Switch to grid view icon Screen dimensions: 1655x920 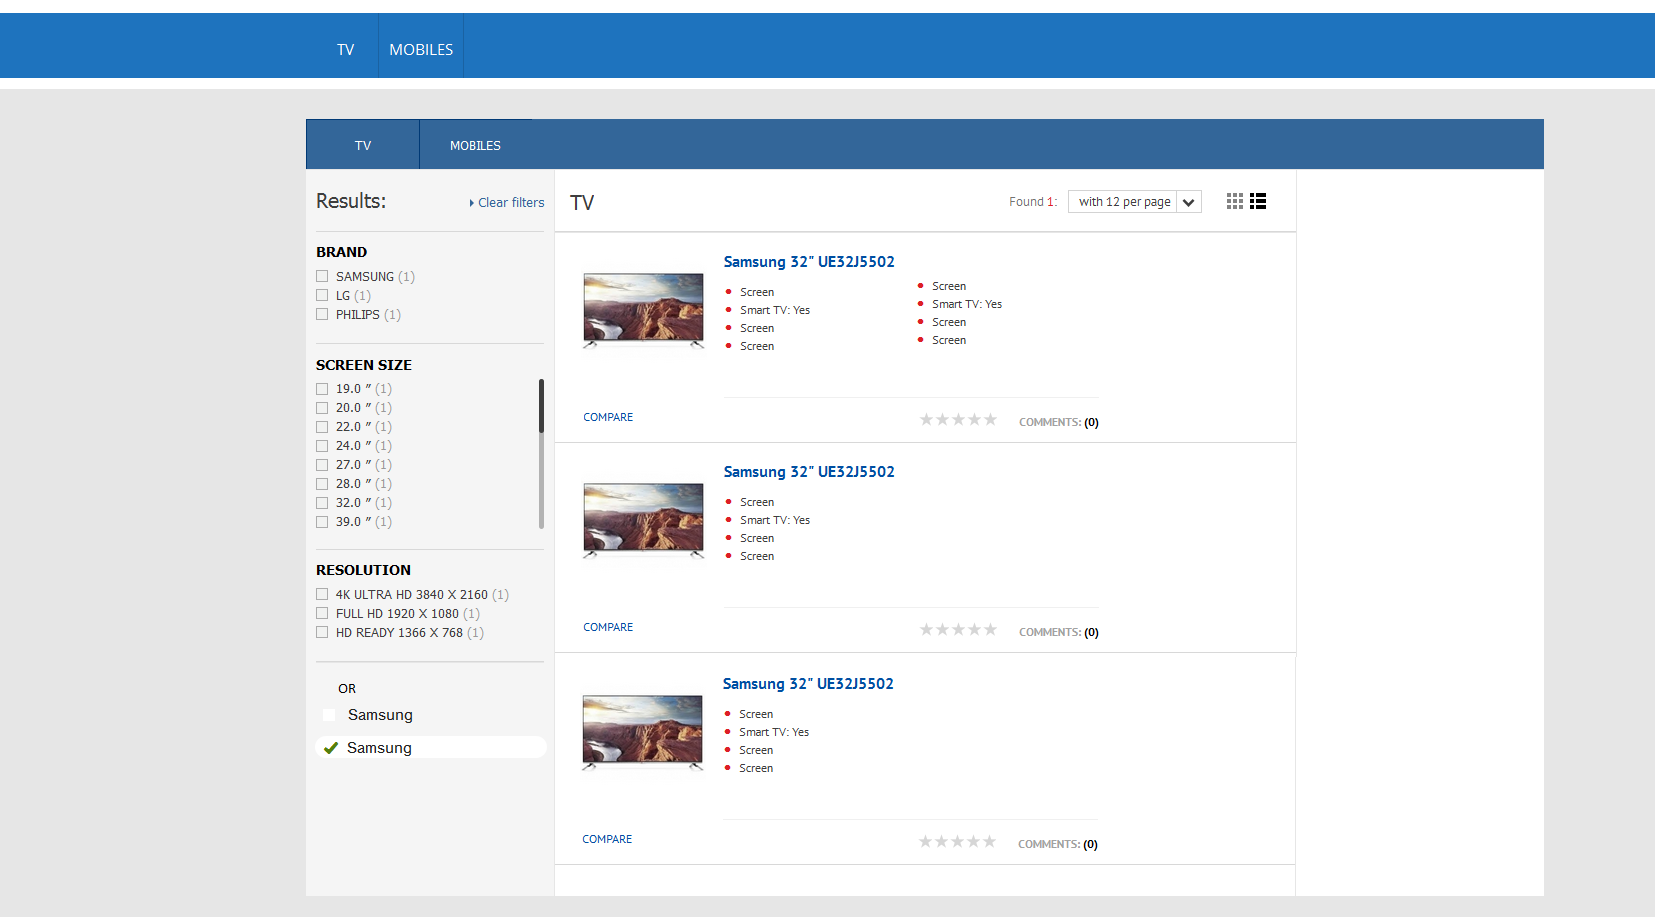(1235, 201)
